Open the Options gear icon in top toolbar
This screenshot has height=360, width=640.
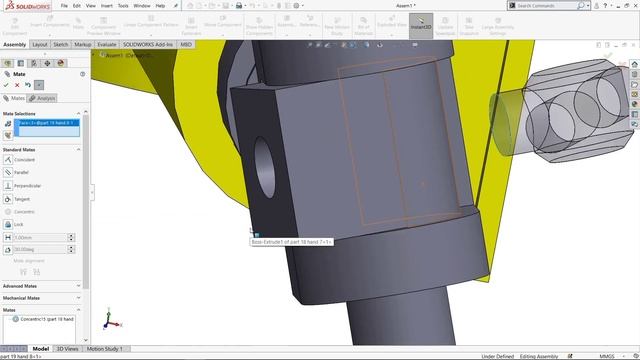coord(296,6)
